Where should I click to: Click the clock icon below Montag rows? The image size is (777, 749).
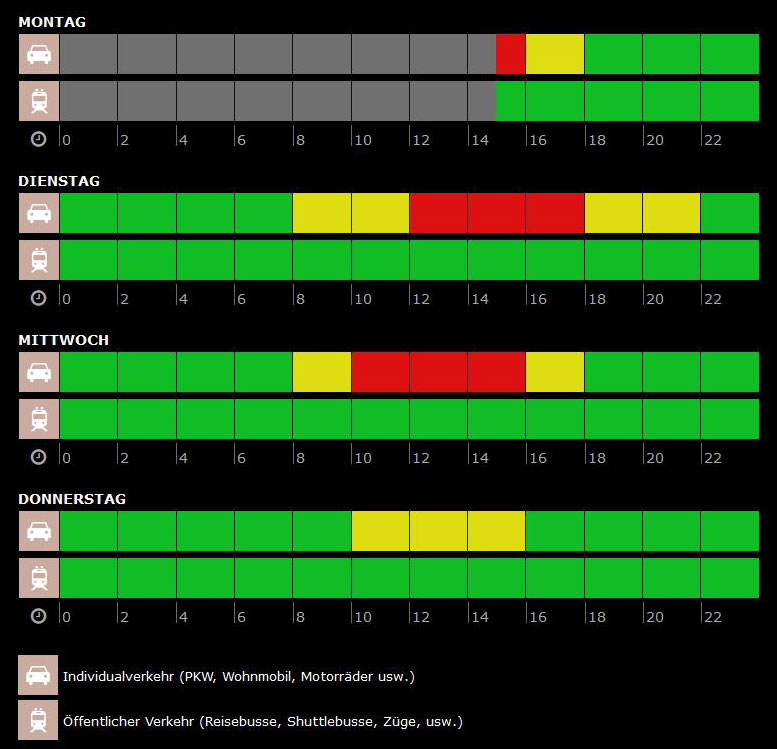[39, 139]
